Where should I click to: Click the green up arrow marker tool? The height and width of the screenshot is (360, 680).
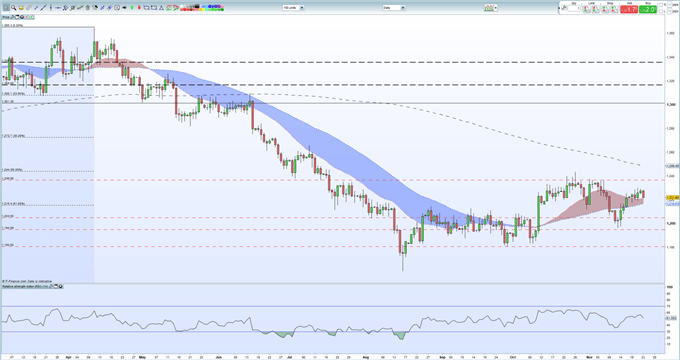132,7
